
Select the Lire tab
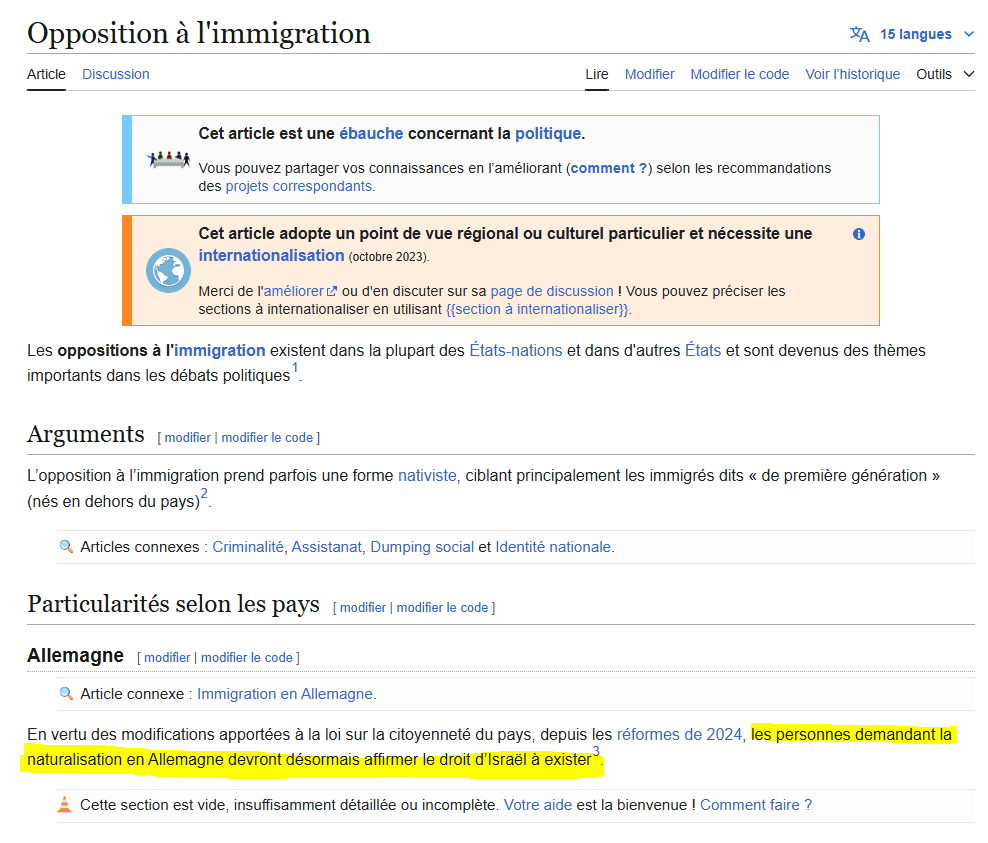click(x=597, y=74)
